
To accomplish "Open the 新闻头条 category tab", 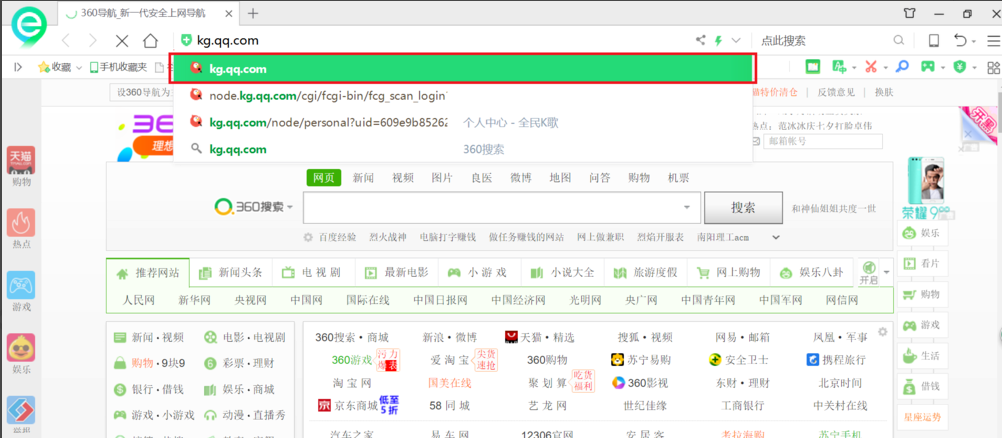I will pyautogui.click(x=231, y=273).
